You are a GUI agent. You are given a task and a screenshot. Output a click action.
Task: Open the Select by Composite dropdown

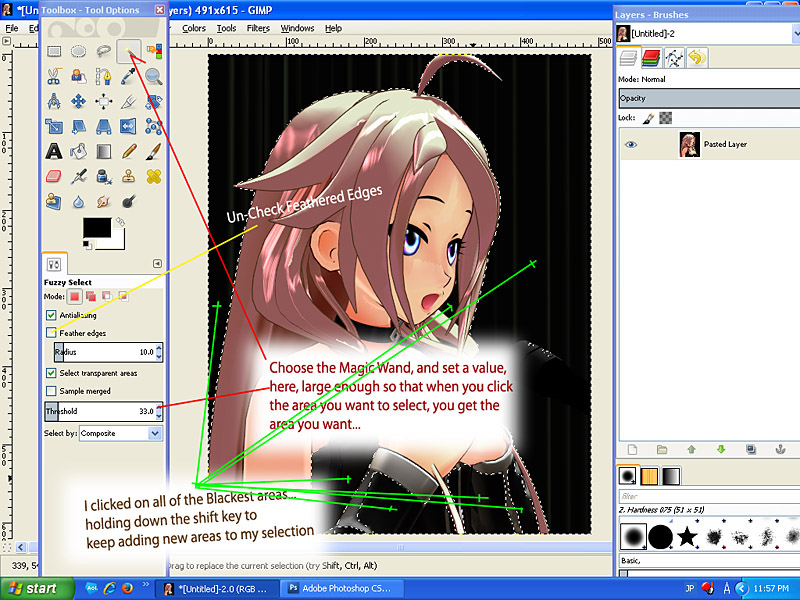120,432
